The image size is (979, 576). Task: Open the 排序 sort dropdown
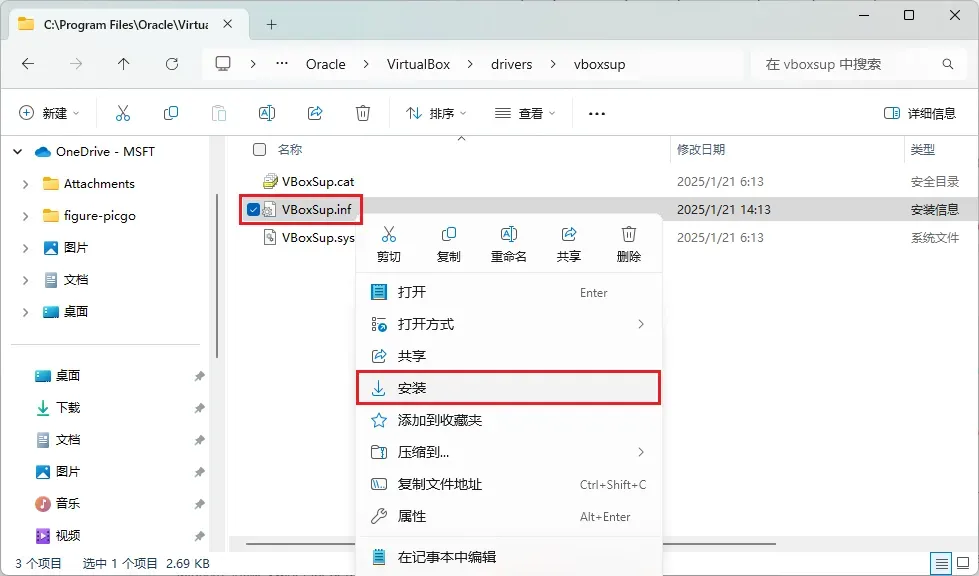click(436, 113)
